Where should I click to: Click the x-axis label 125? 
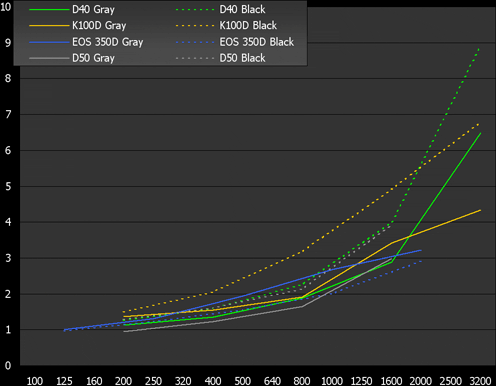[x=64, y=381]
